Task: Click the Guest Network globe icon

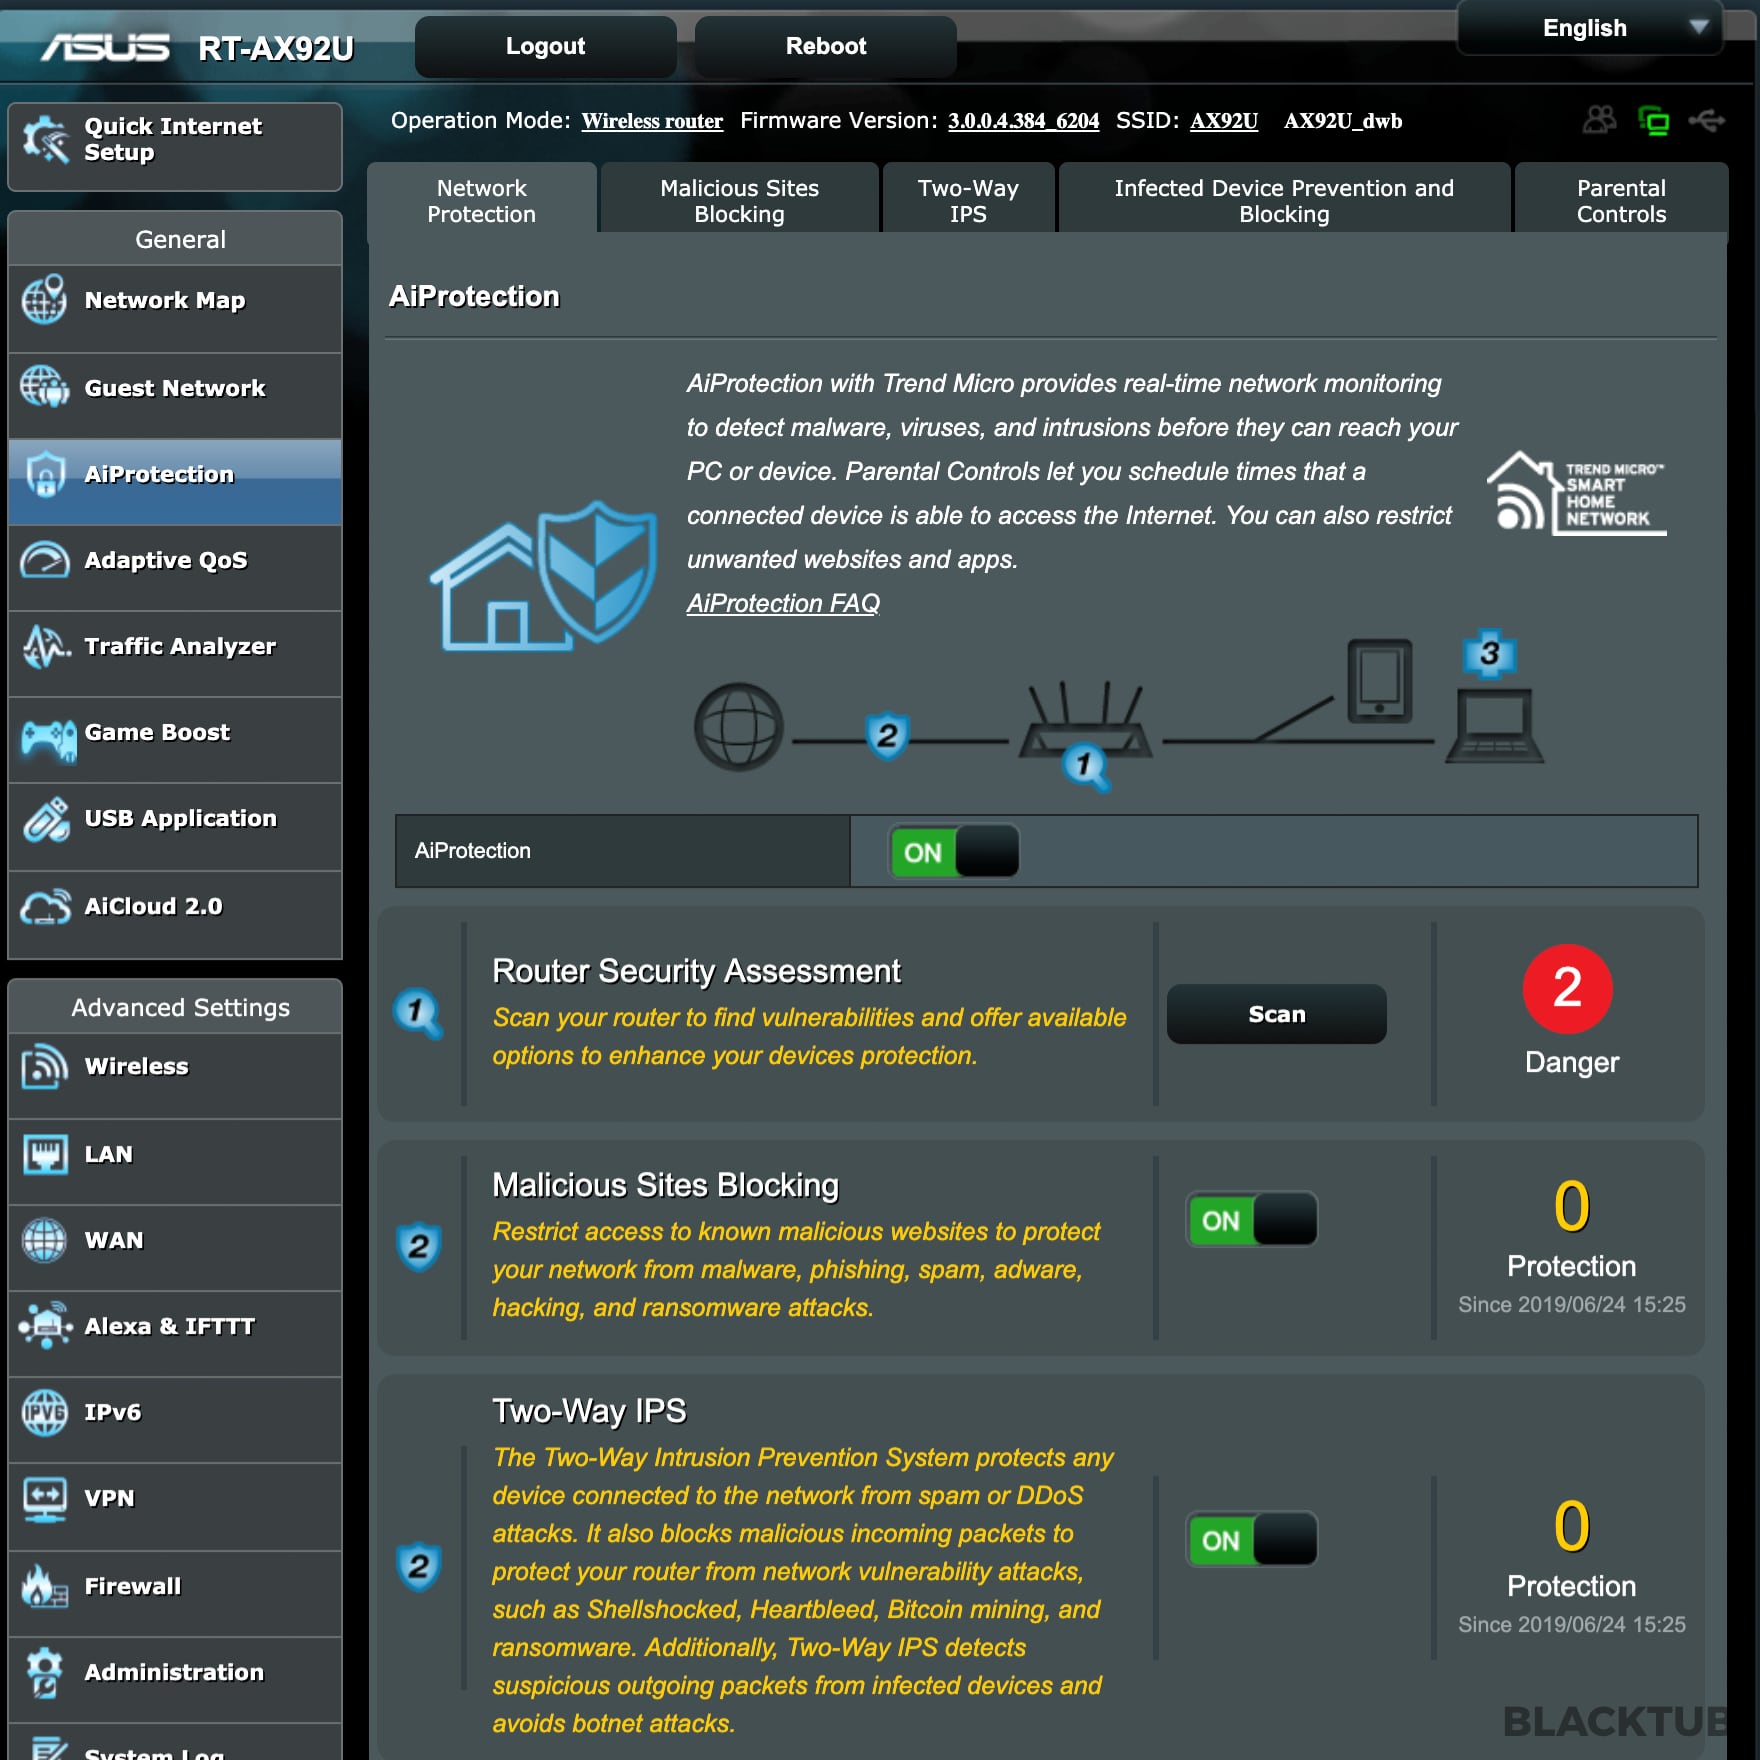Action: (44, 387)
